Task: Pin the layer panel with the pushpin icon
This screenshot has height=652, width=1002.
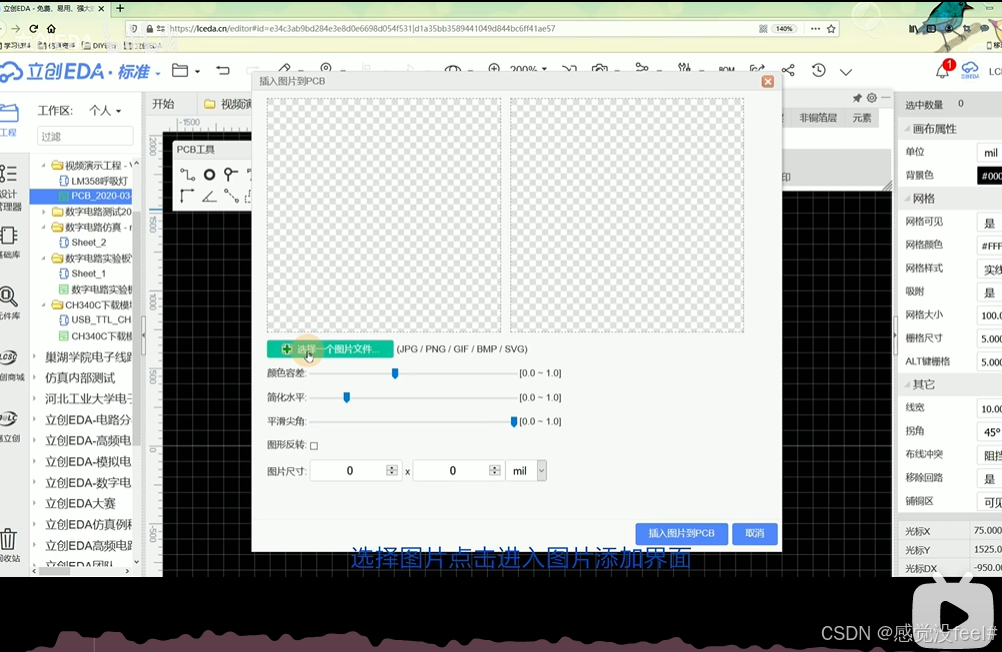Action: pyautogui.click(x=857, y=98)
